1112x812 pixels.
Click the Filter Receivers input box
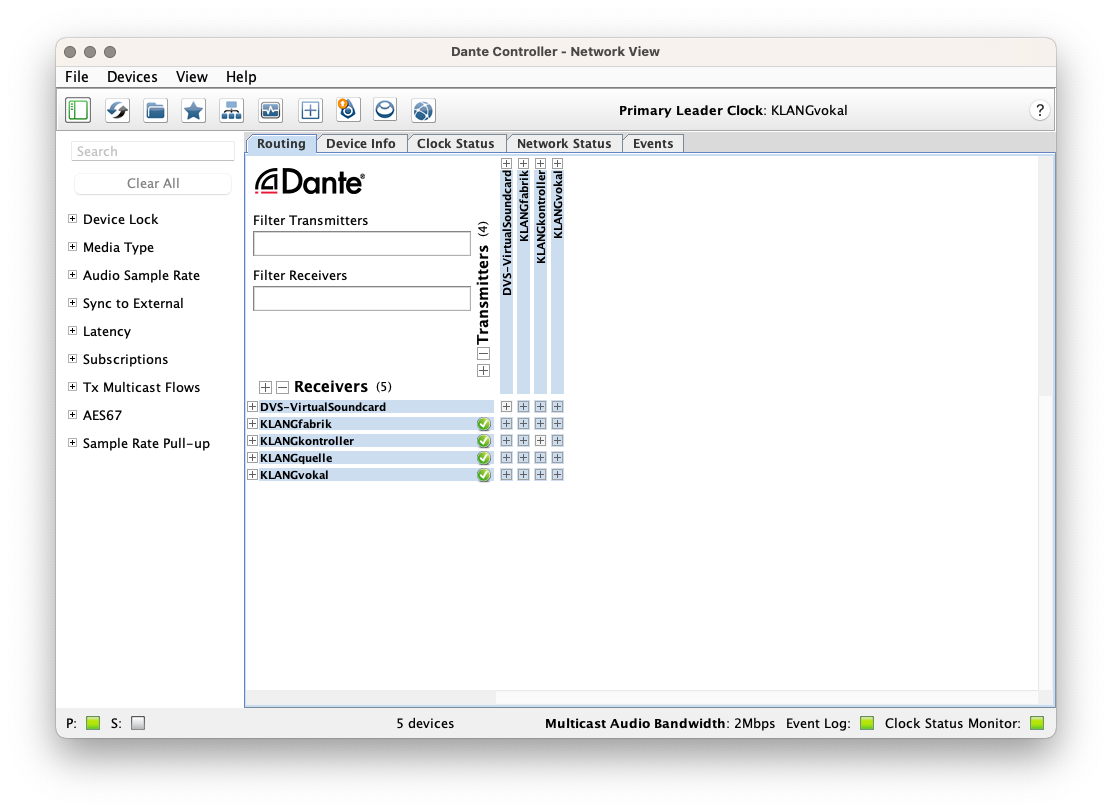click(x=362, y=299)
